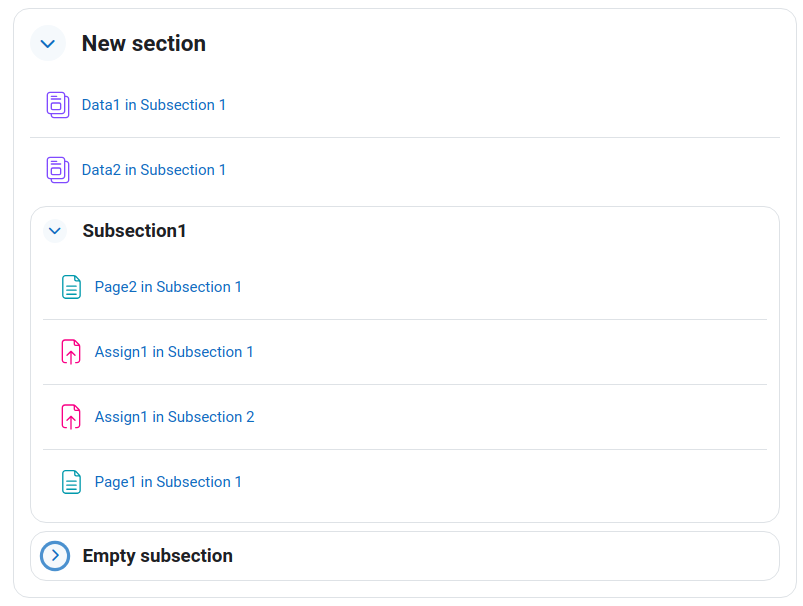Click the Empty subsection heading title
803x606 pixels.
[158, 556]
